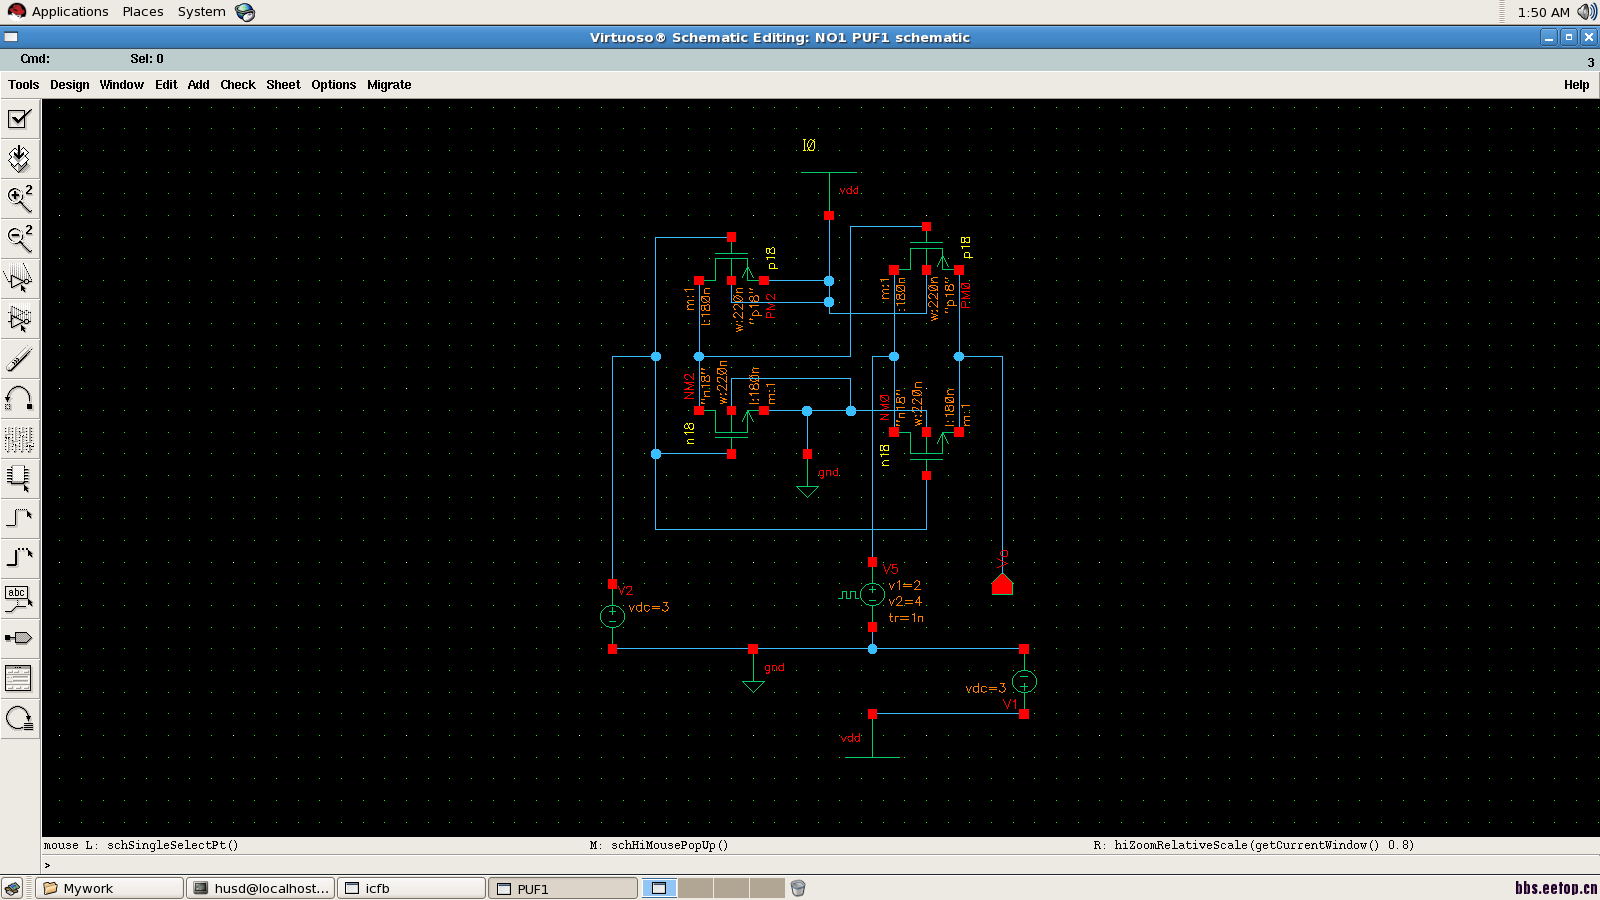Click the Save design icon
1600x900 pixels.
[19, 159]
